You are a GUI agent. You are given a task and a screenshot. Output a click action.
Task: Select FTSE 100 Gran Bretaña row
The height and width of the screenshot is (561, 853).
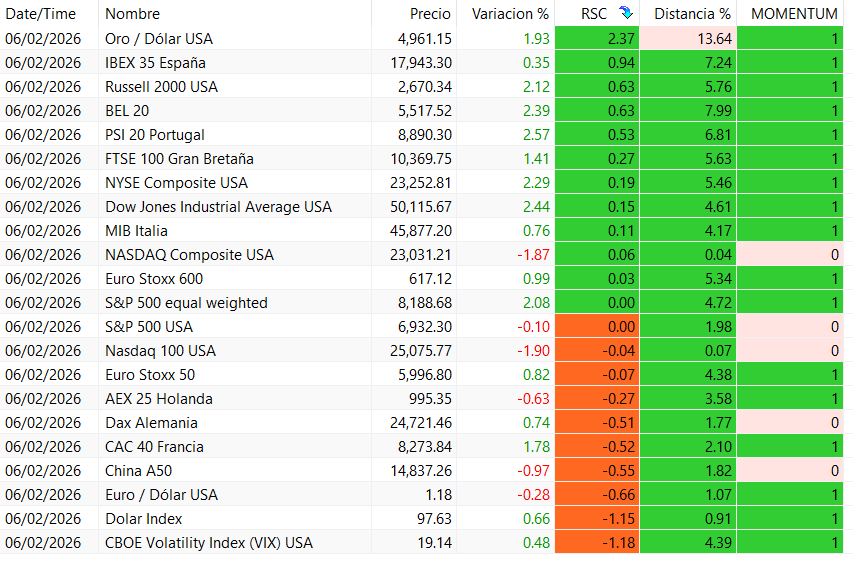tap(179, 158)
